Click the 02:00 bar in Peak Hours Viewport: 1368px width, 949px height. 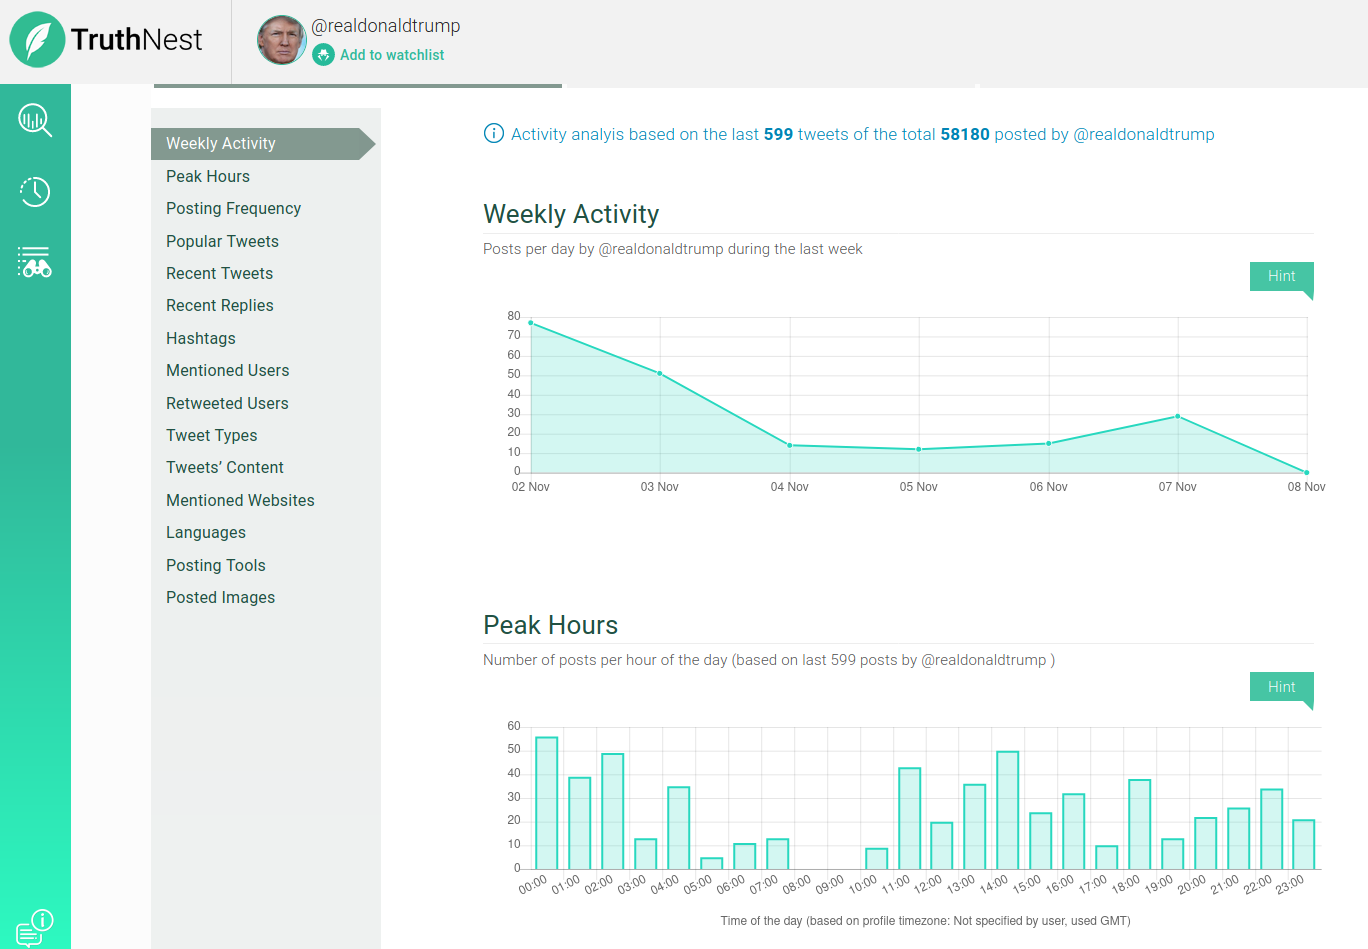point(613,811)
